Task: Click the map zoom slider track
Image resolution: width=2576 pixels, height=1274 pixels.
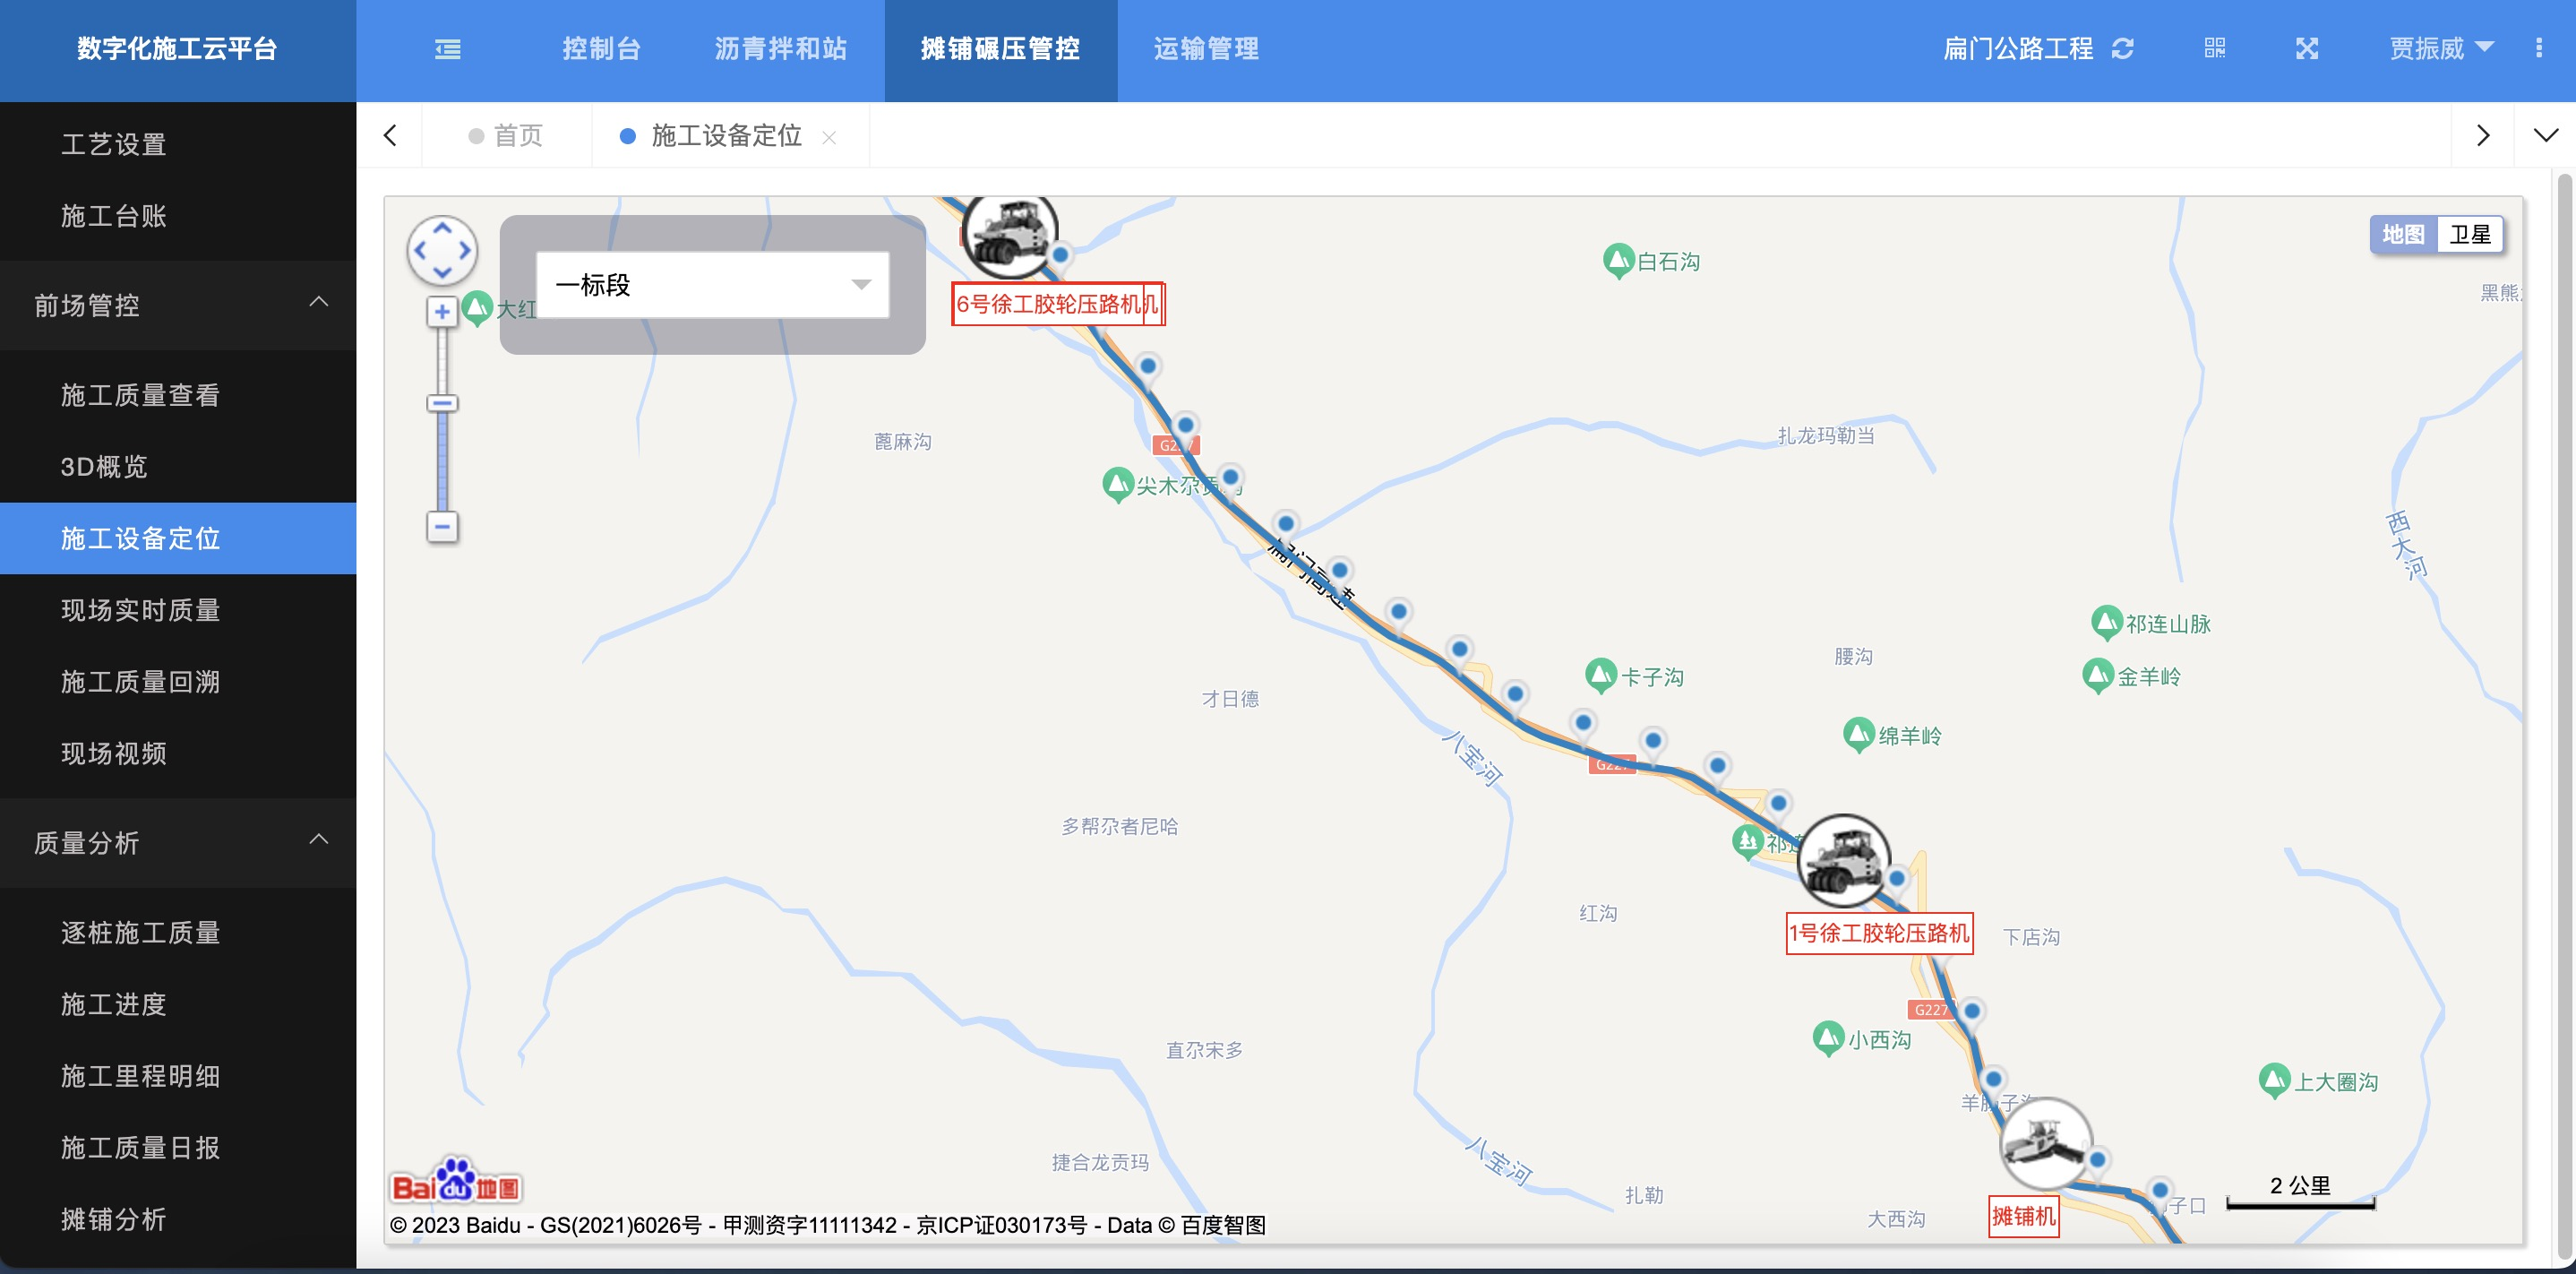Action: 442,420
